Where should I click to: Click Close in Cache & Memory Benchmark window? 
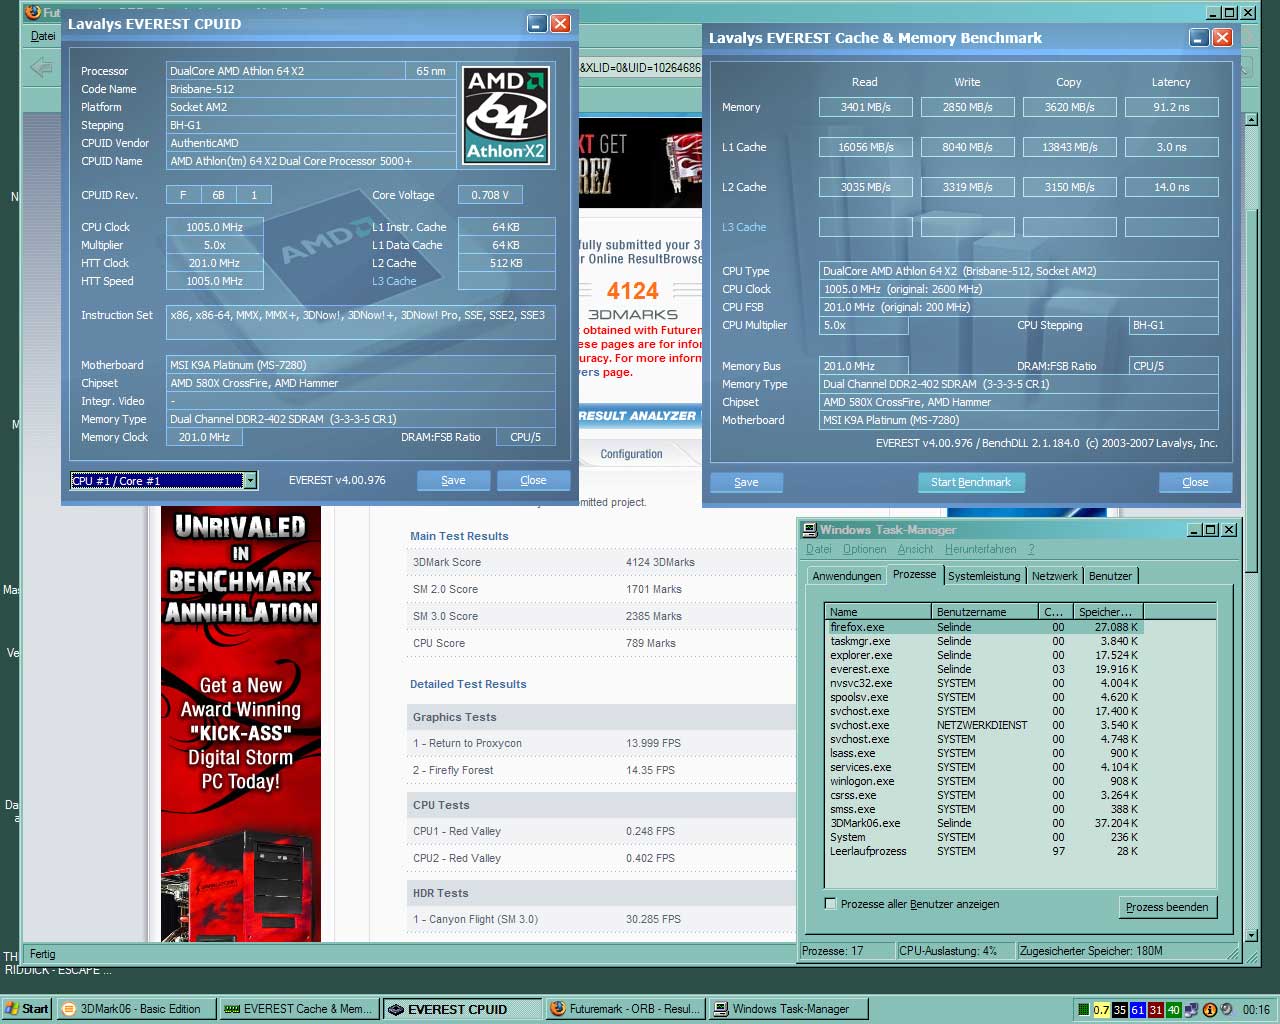(x=1195, y=482)
